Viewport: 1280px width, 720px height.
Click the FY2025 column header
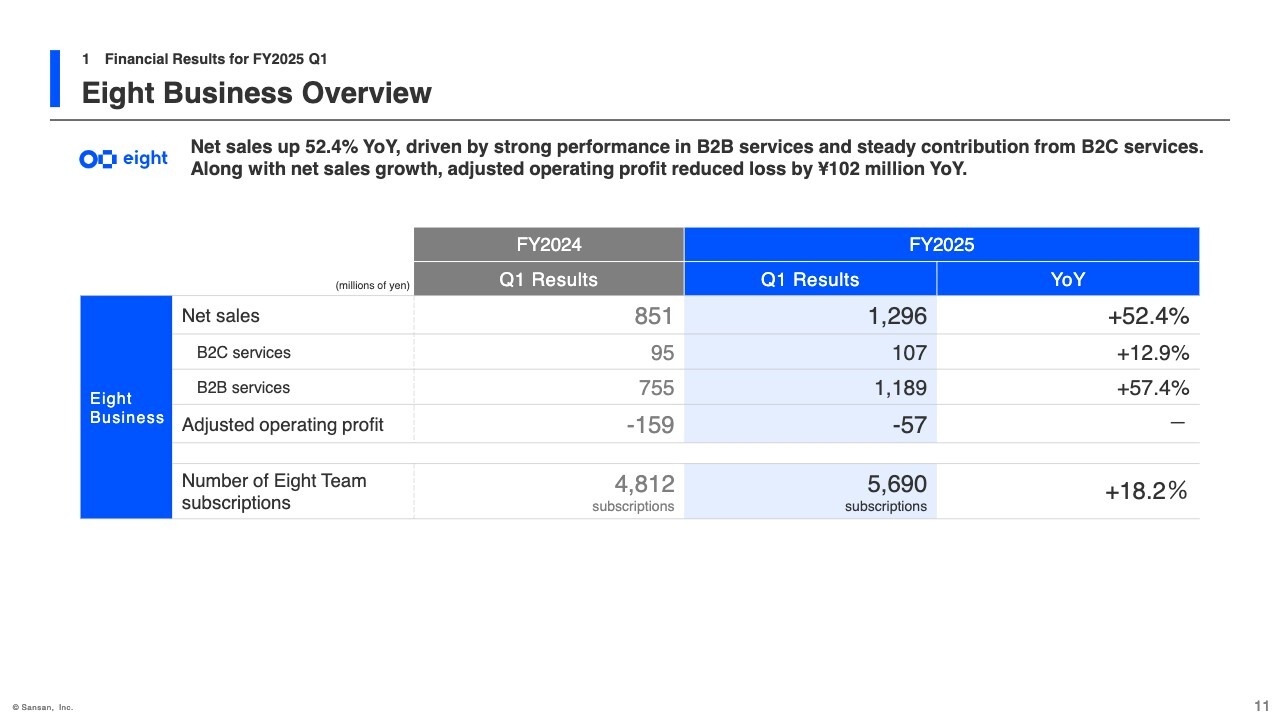pos(941,244)
